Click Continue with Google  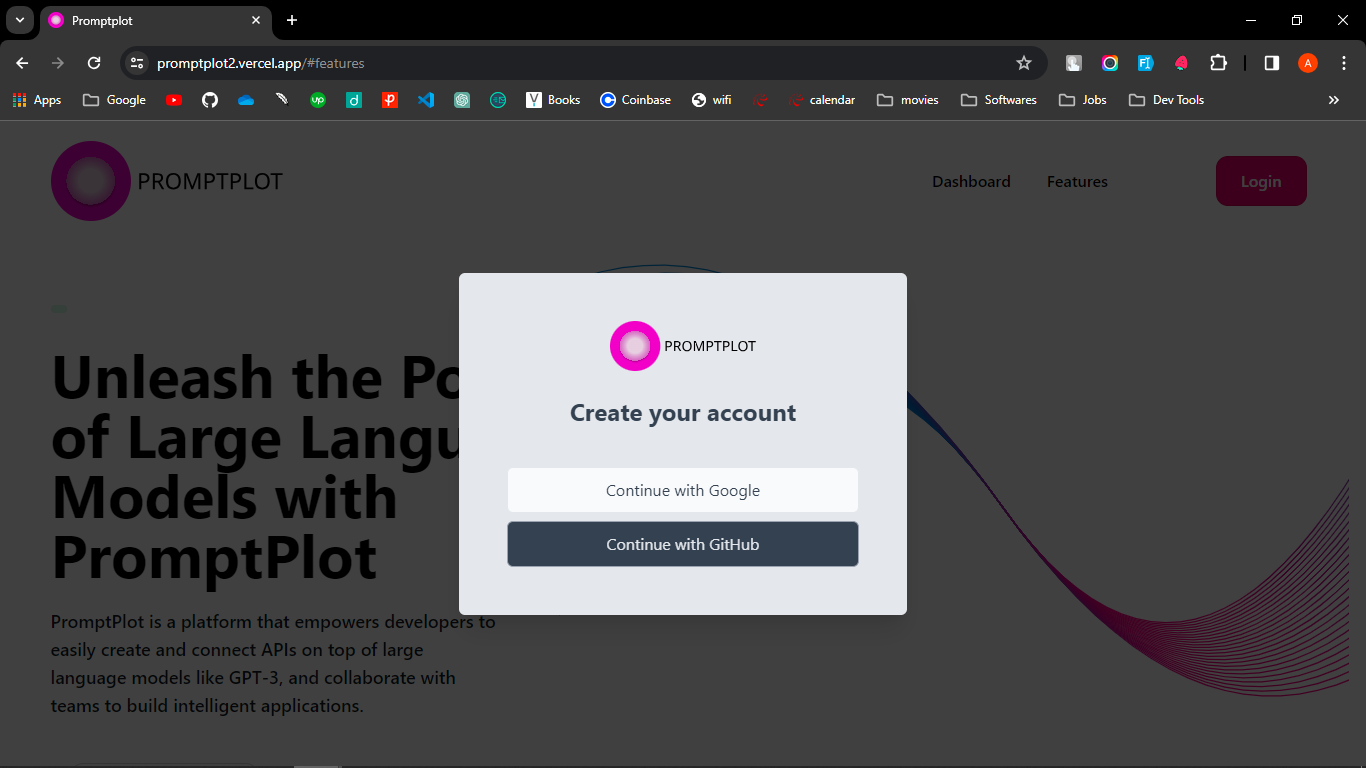click(683, 490)
